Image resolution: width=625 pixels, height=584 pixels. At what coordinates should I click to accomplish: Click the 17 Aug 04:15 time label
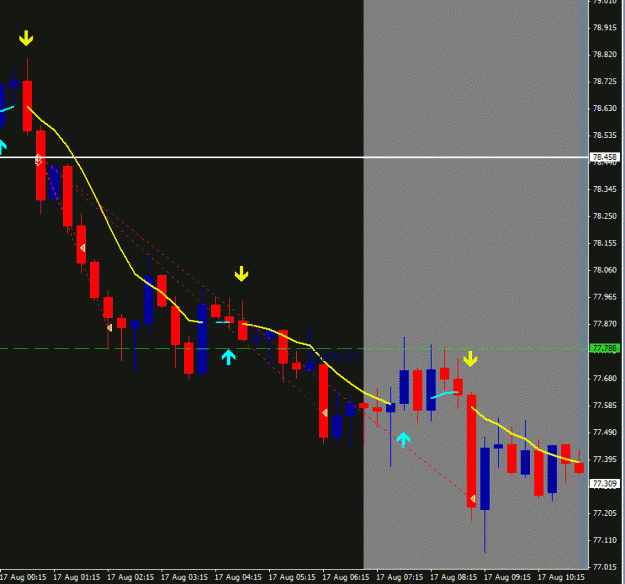coord(238,577)
